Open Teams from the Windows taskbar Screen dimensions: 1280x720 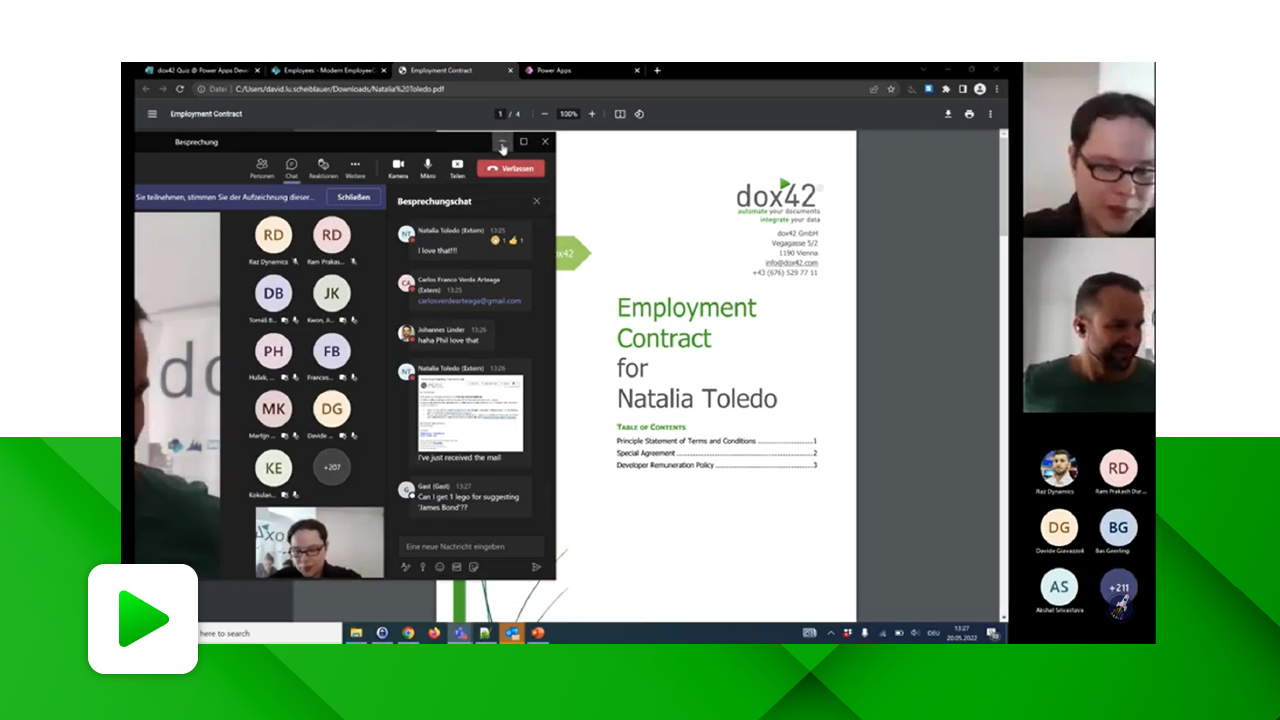pos(460,633)
